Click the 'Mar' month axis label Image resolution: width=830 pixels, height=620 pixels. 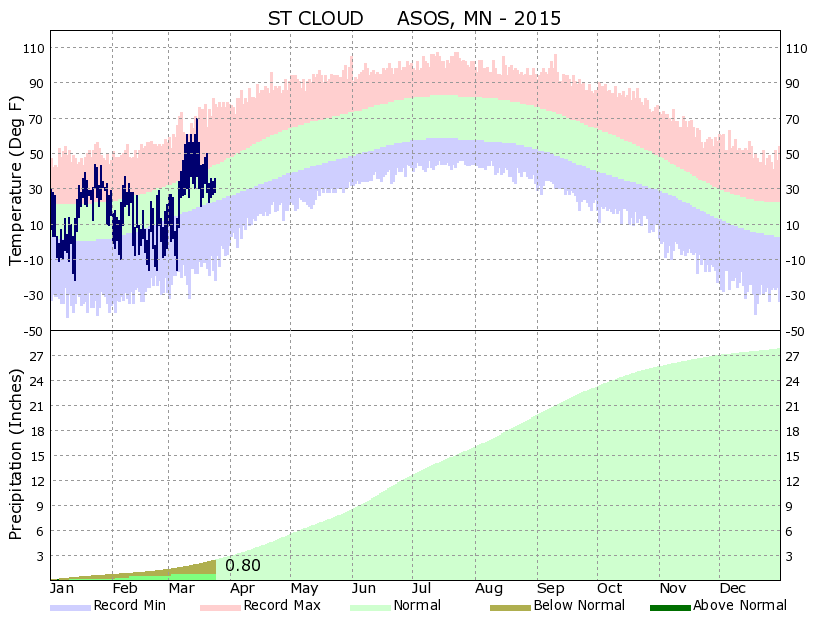pyautogui.click(x=182, y=588)
